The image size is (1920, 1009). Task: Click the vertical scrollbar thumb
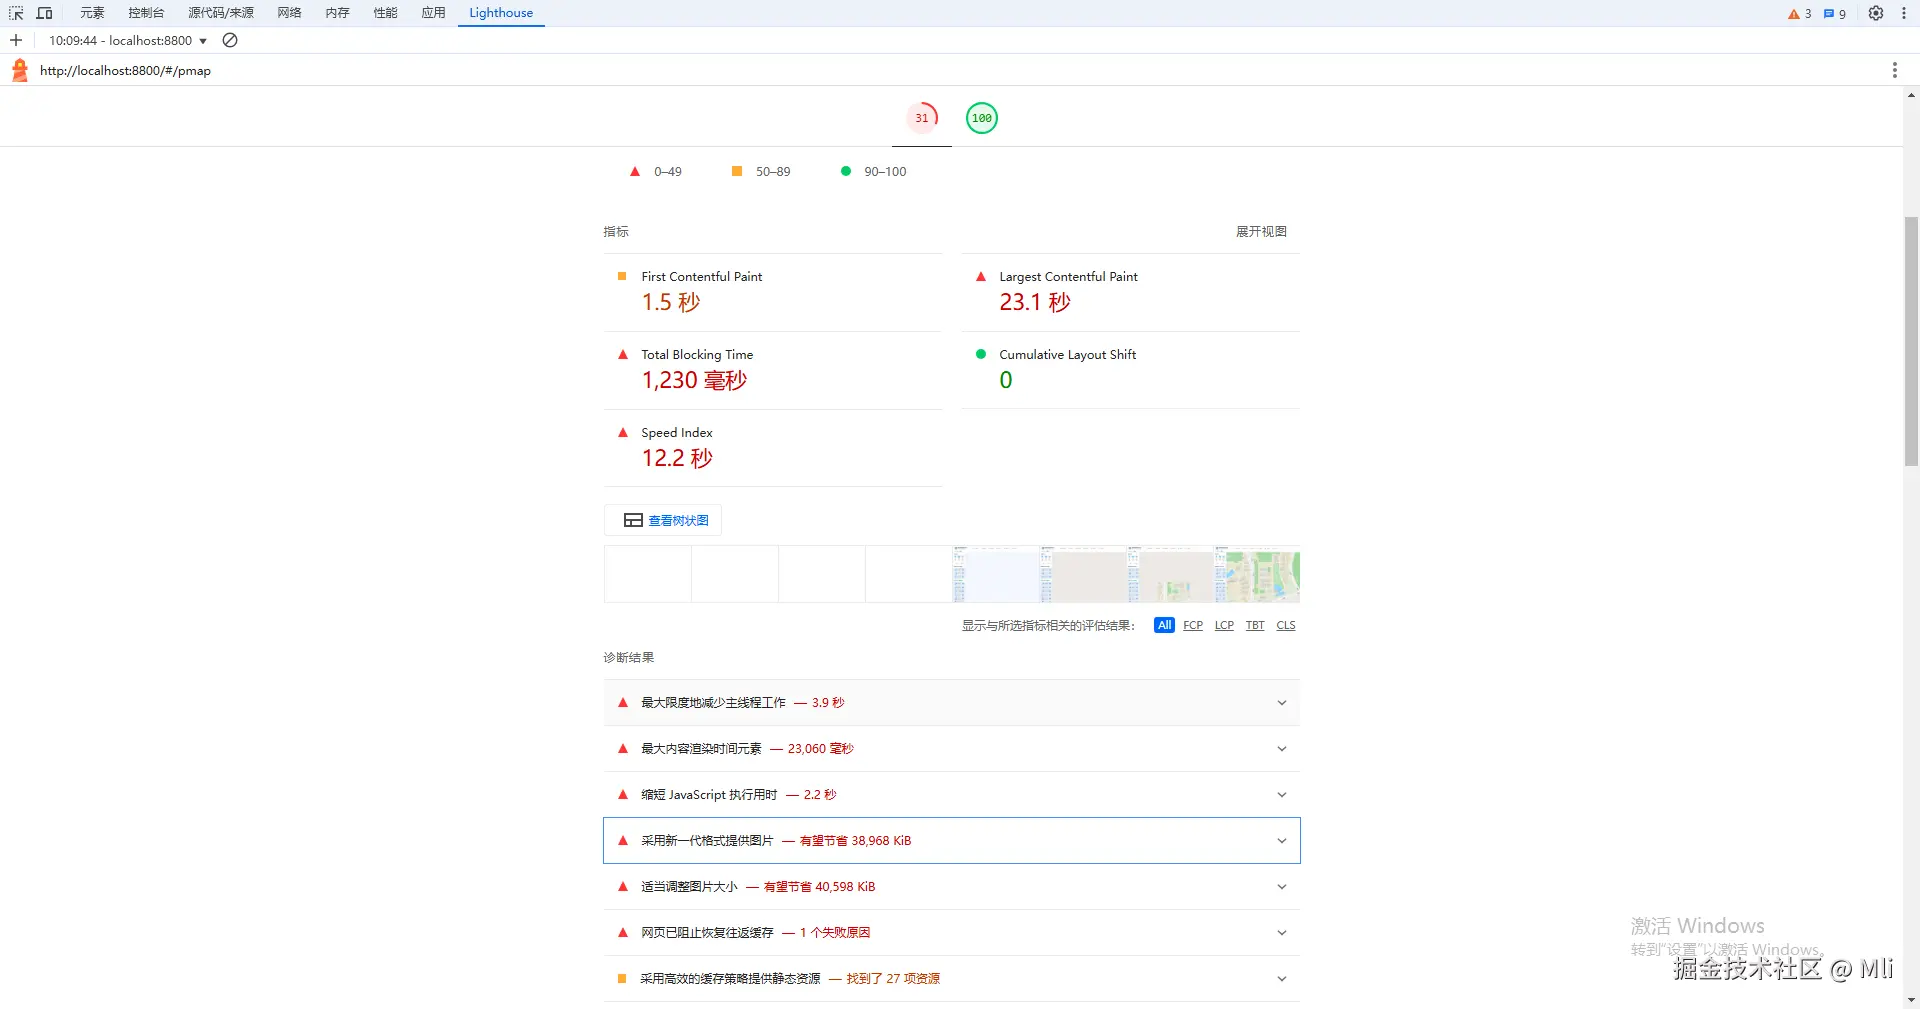(1911, 341)
